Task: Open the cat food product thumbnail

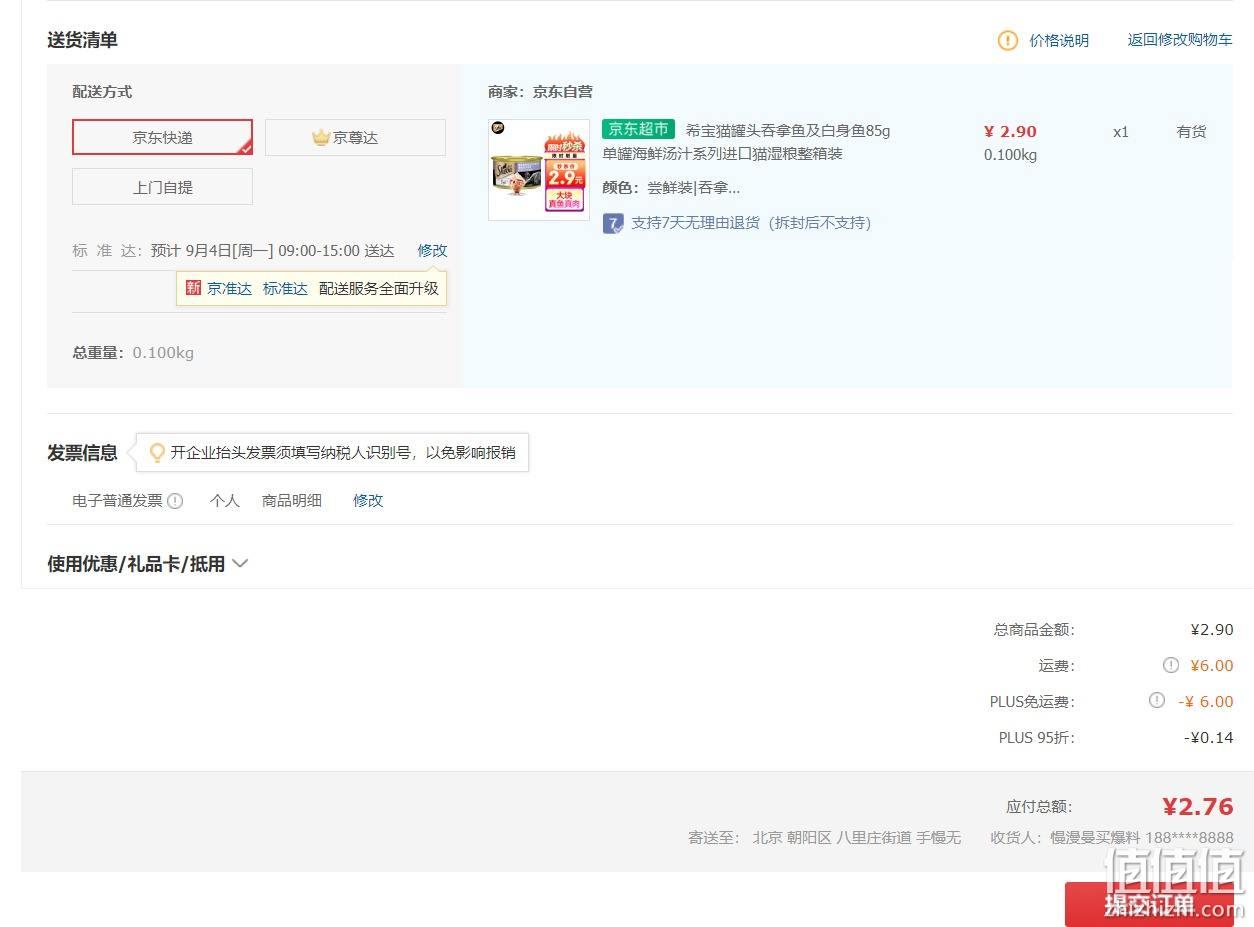Action: 539,170
